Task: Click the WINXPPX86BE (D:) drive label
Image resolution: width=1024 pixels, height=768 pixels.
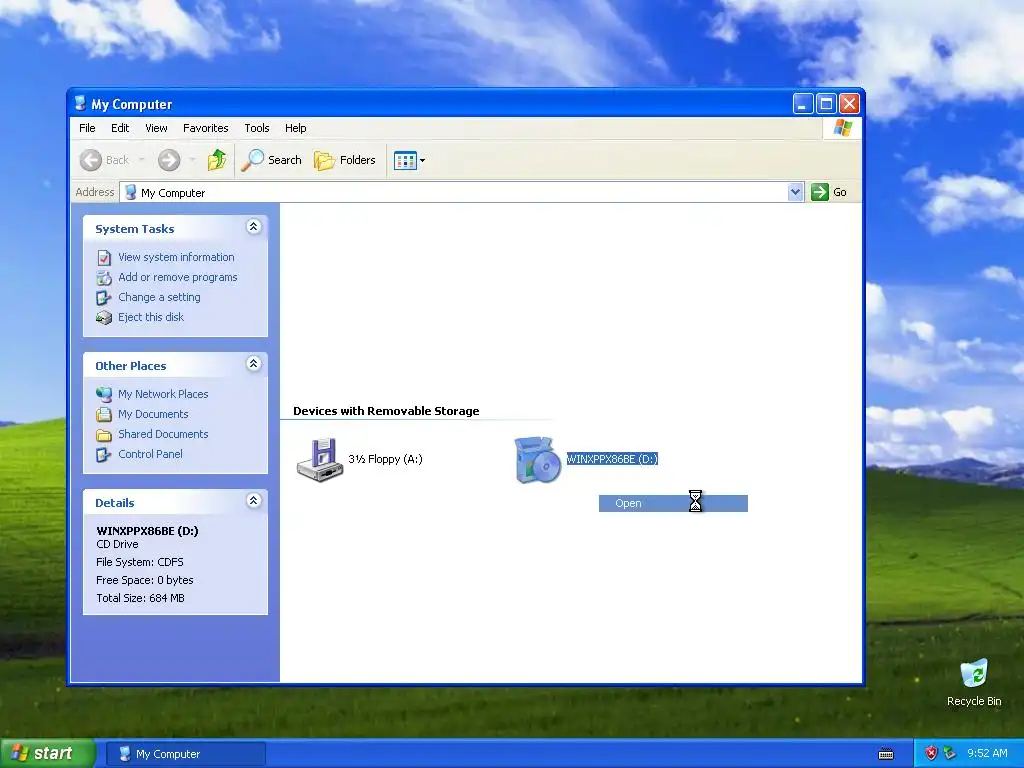Action: click(612, 459)
